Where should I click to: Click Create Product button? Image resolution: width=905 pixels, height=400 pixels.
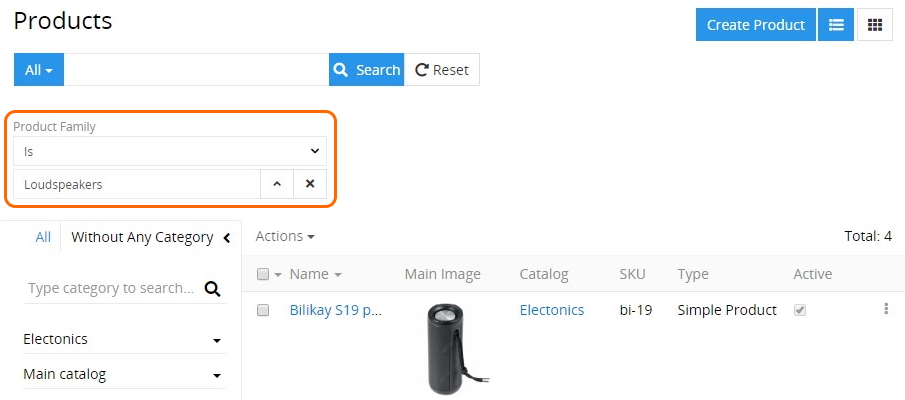coord(756,25)
